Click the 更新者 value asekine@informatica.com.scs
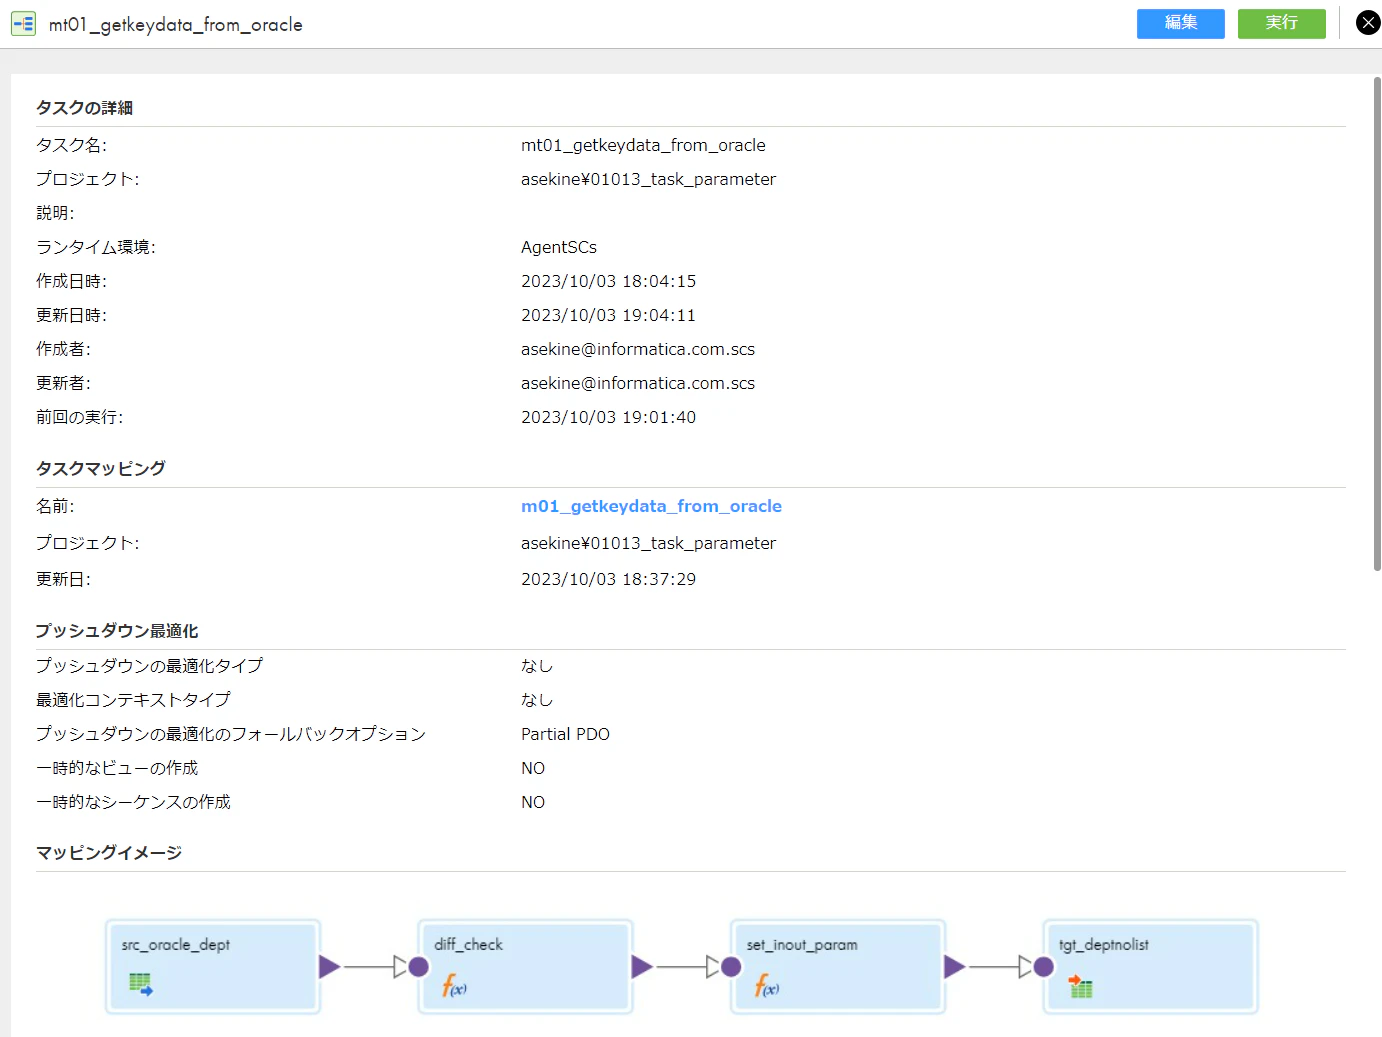This screenshot has width=1382, height=1037. pos(638,383)
